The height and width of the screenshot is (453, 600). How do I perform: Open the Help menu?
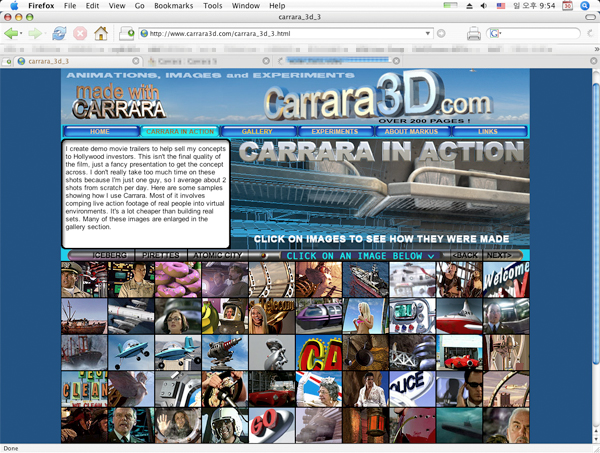tap(277, 6)
